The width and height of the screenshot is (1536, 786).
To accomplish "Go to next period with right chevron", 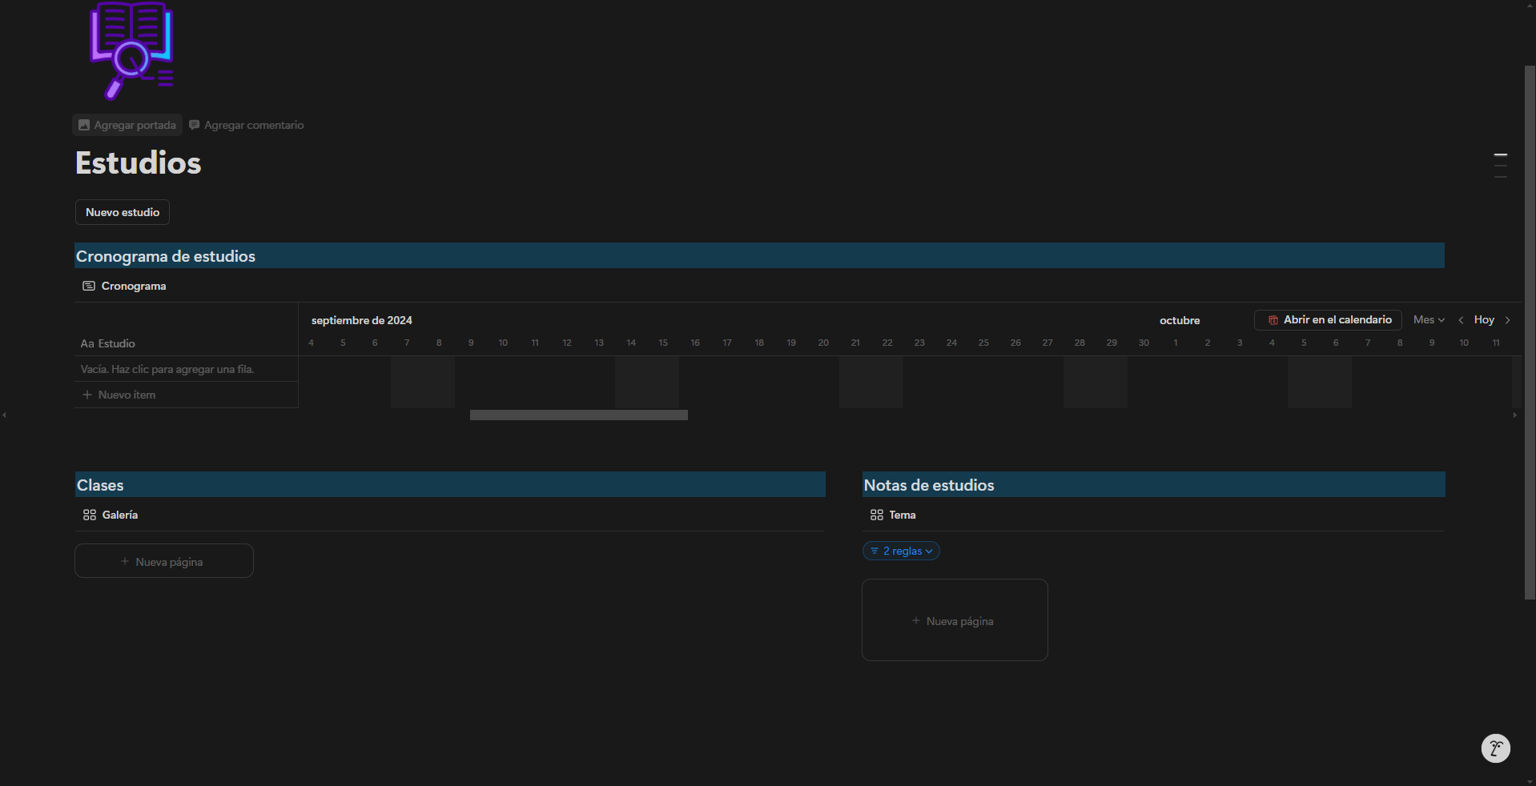I will click(x=1508, y=320).
